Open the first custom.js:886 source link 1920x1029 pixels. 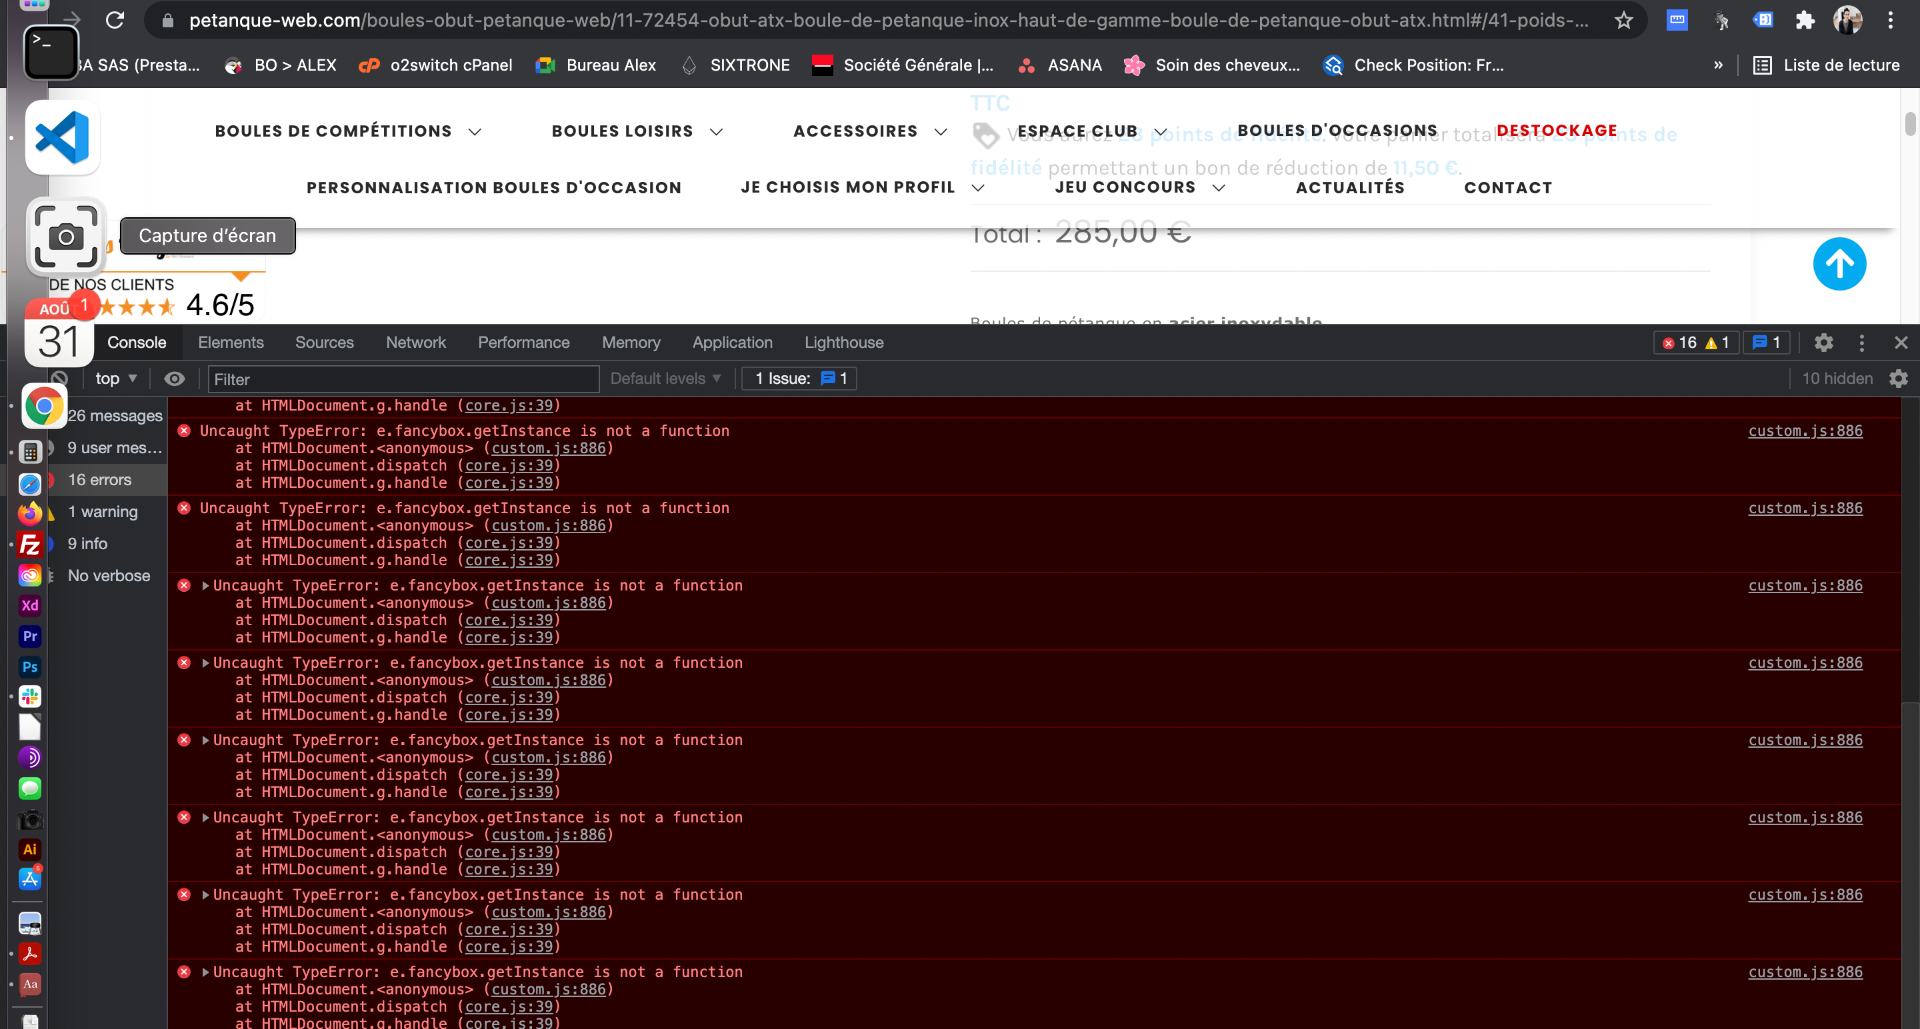pyautogui.click(x=1805, y=431)
